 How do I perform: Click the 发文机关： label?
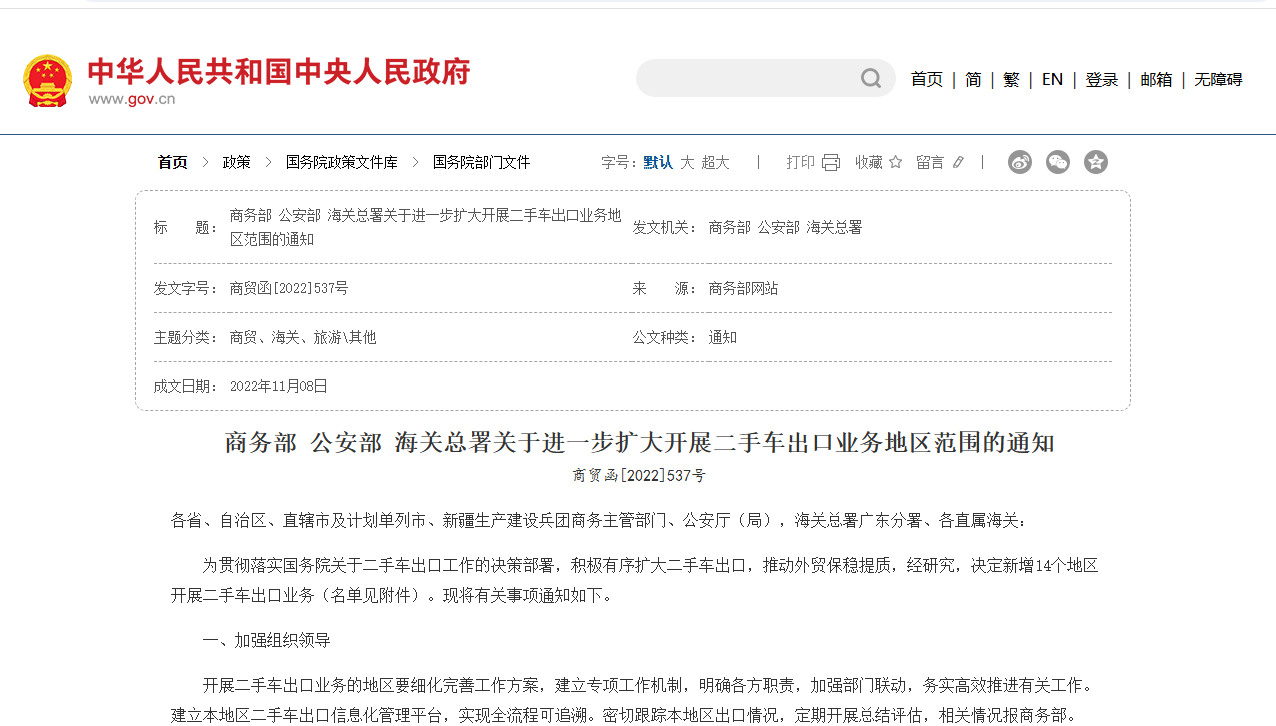click(x=665, y=227)
